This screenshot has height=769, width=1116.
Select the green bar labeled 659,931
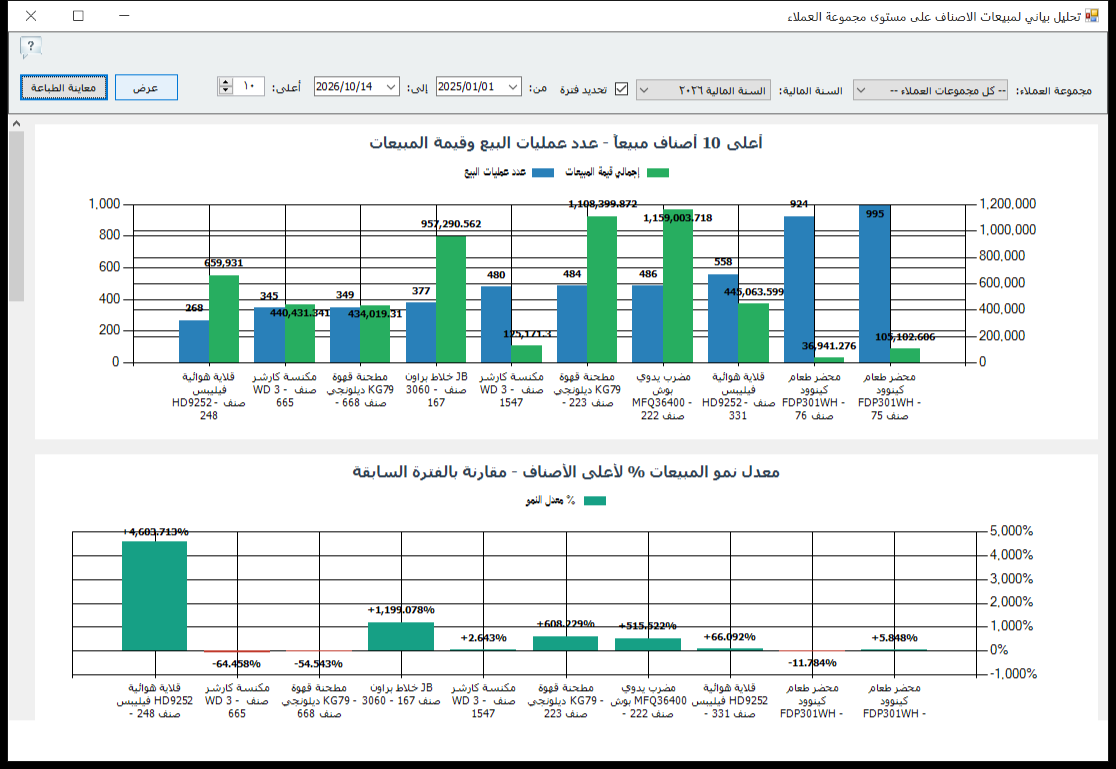224,319
